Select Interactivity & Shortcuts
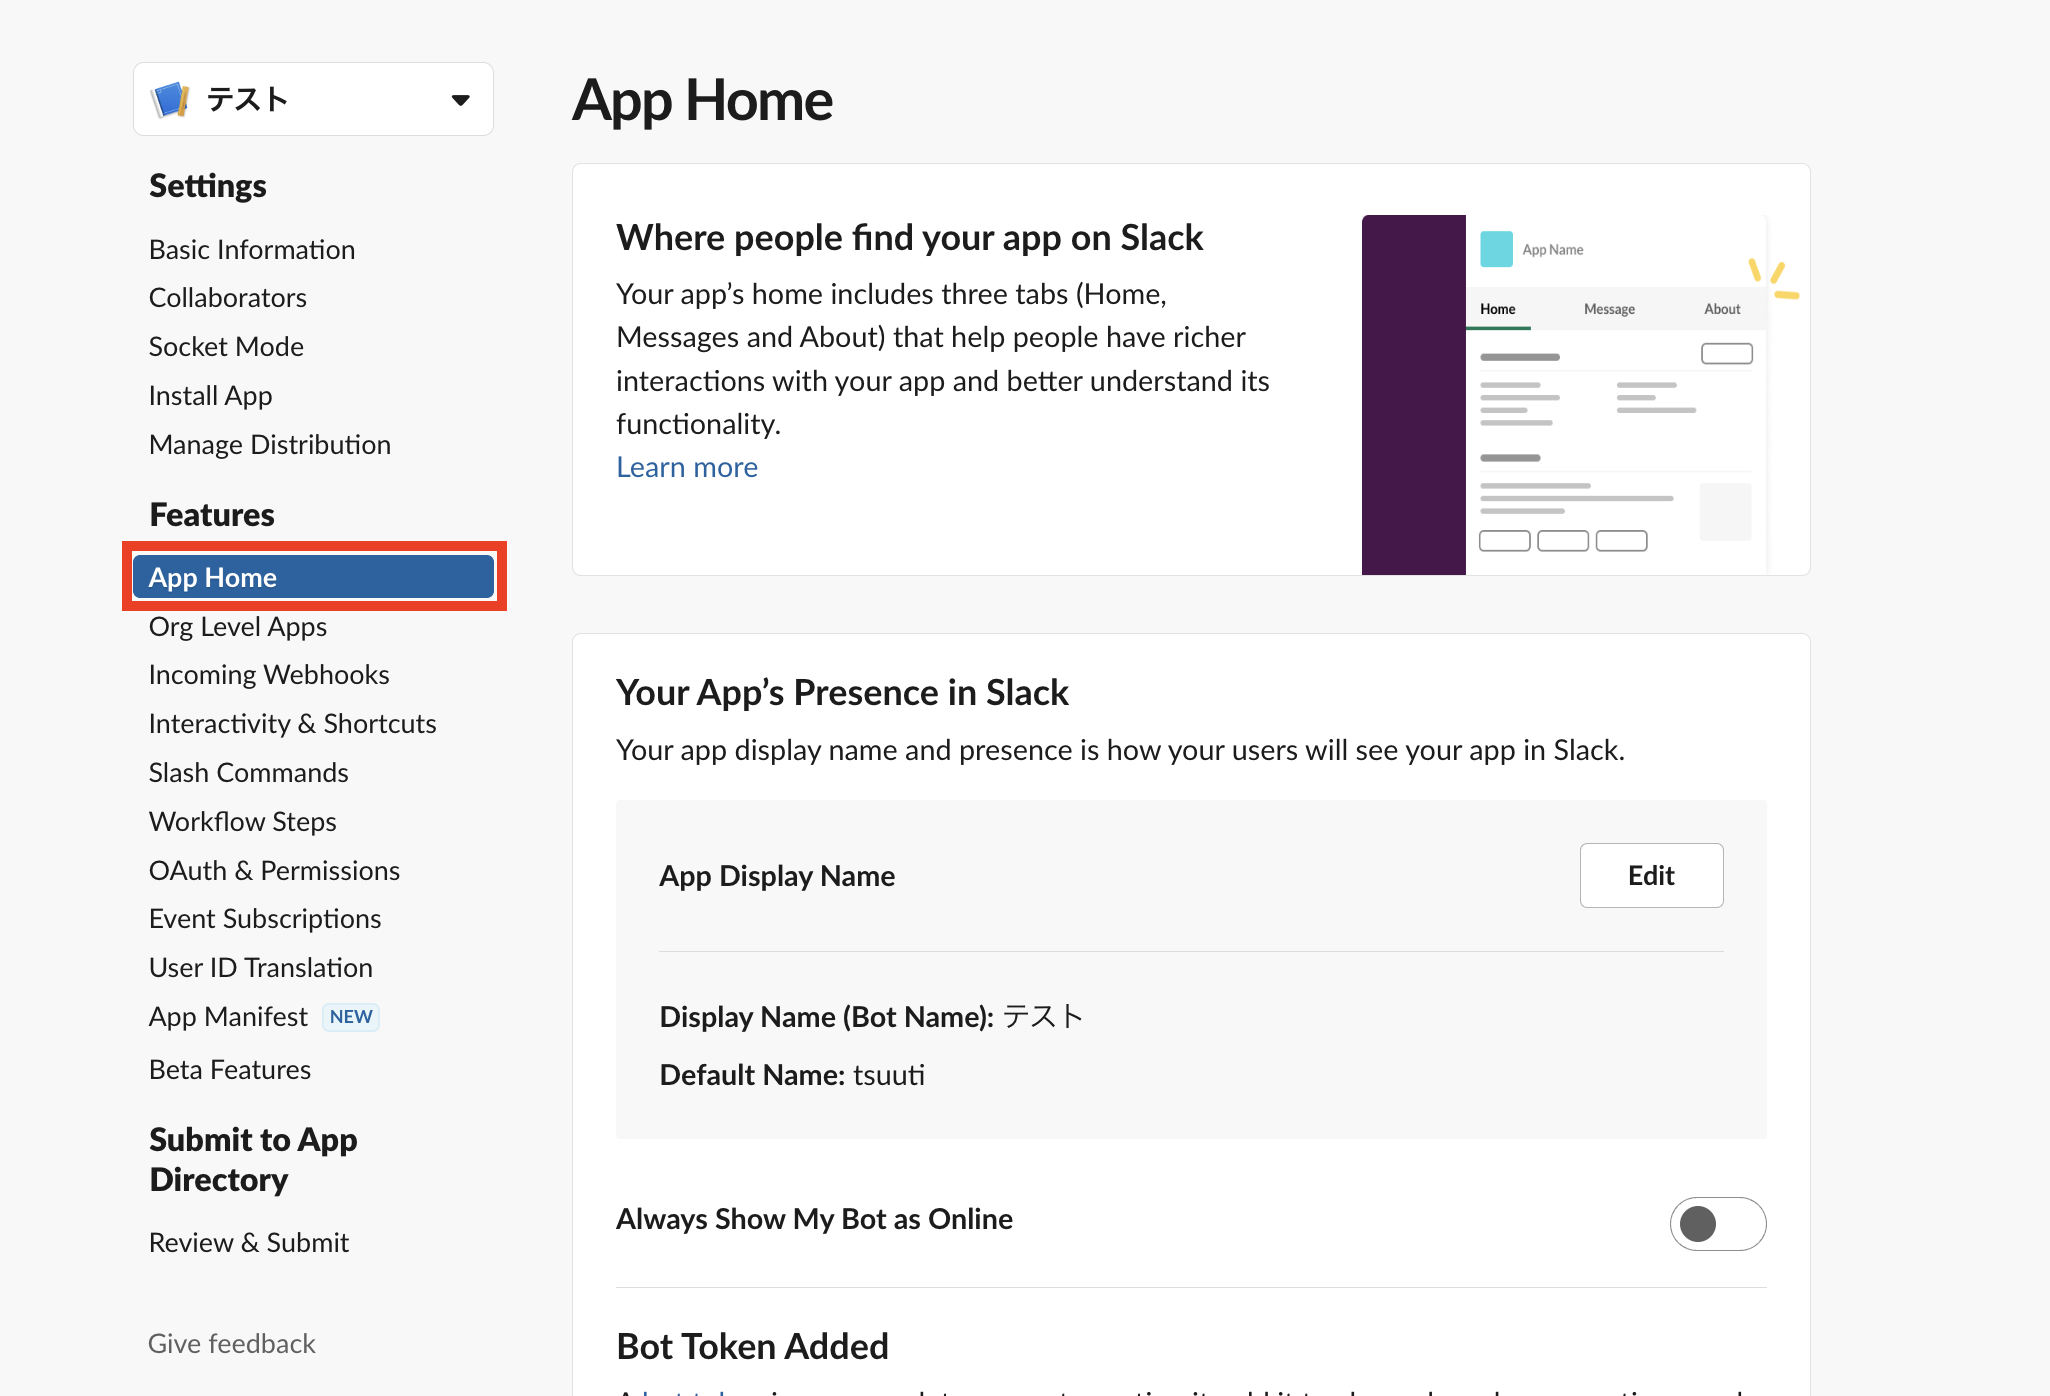 point(292,723)
